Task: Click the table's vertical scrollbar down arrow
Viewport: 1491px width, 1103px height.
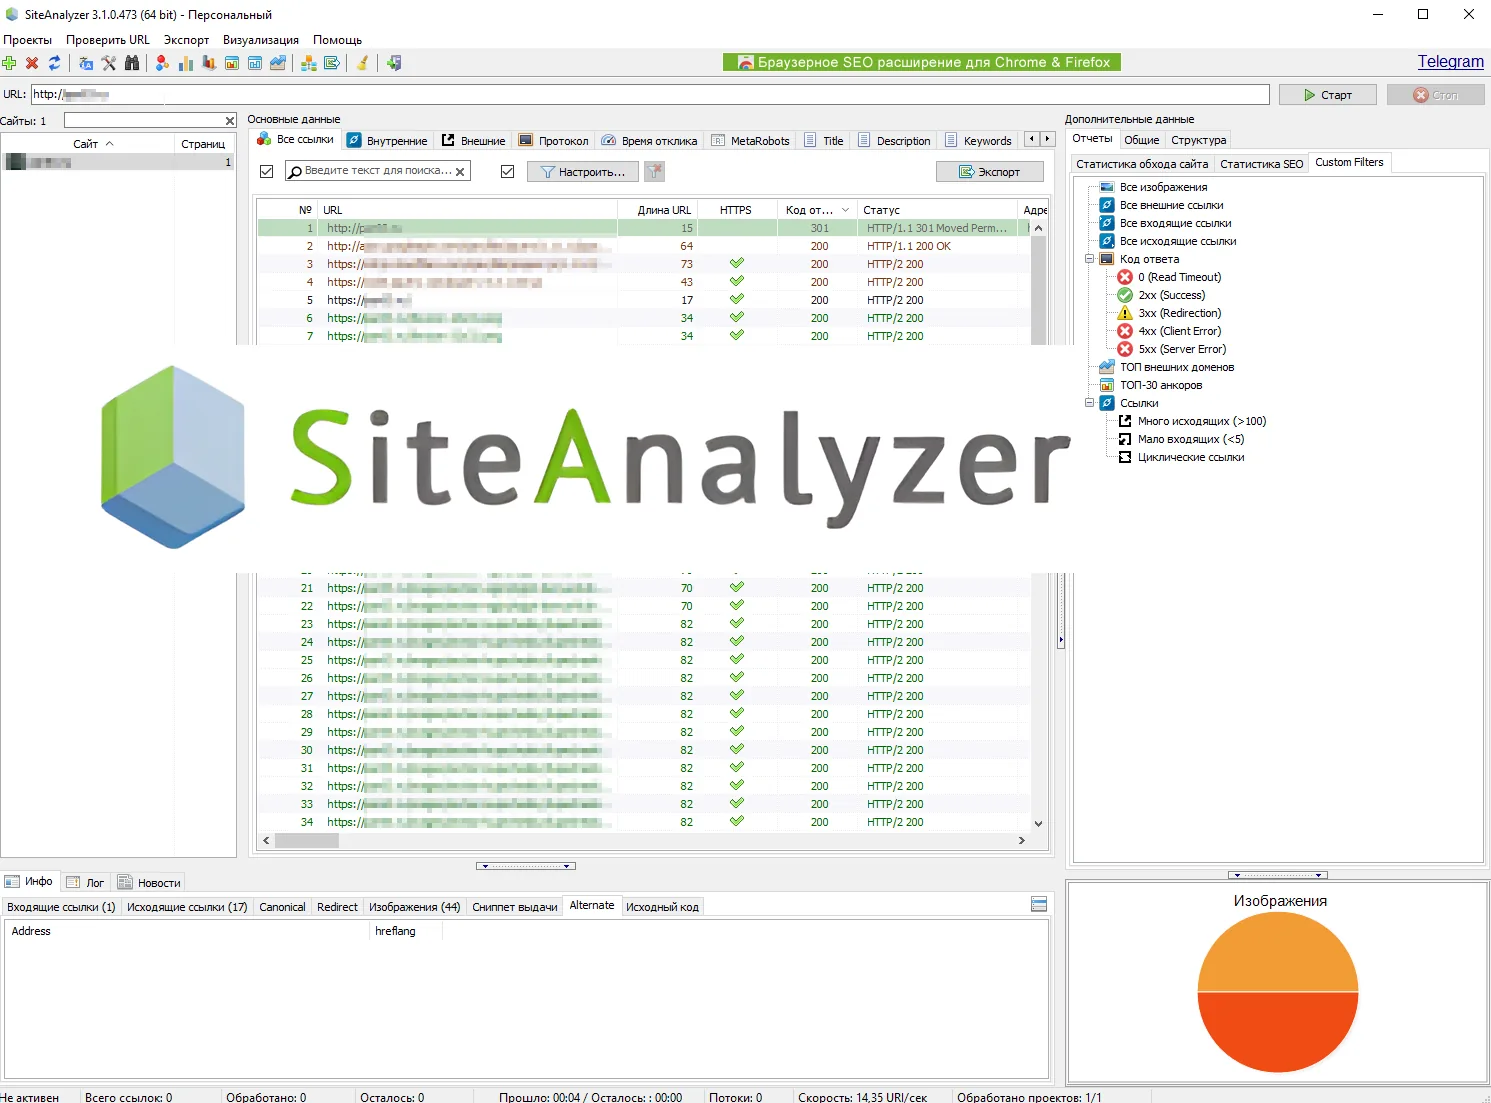Action: click(1038, 824)
